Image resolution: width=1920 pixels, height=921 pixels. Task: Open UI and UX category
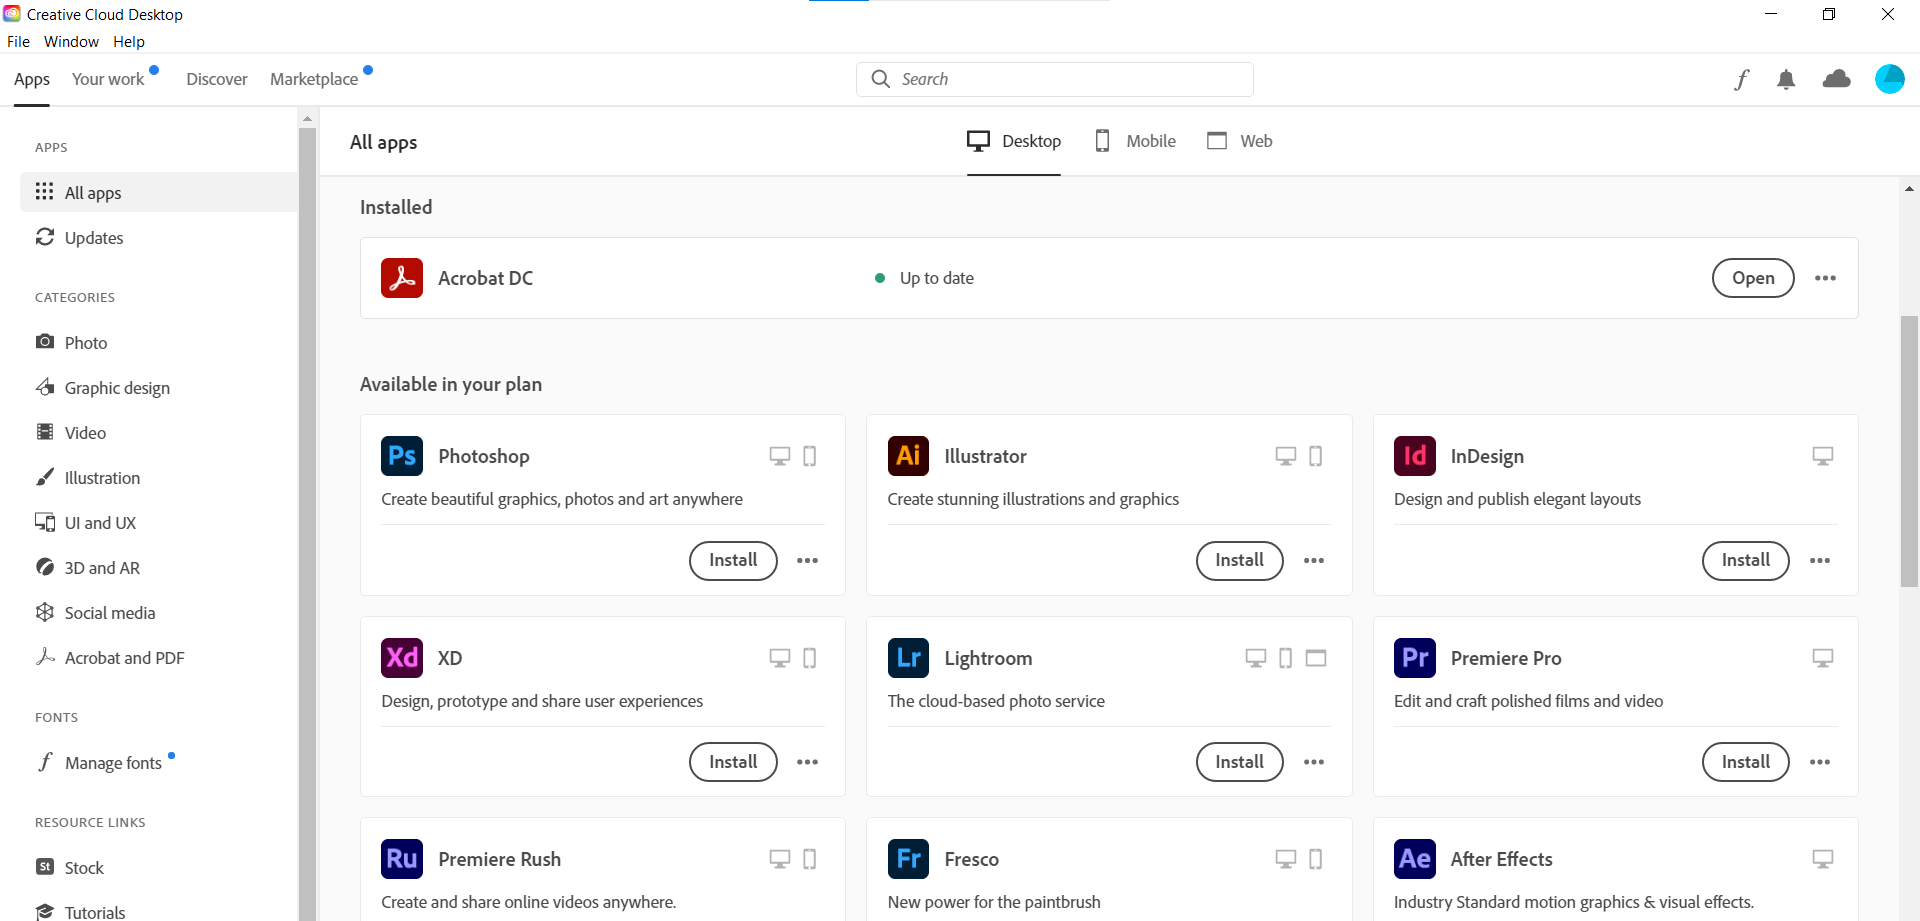click(100, 523)
